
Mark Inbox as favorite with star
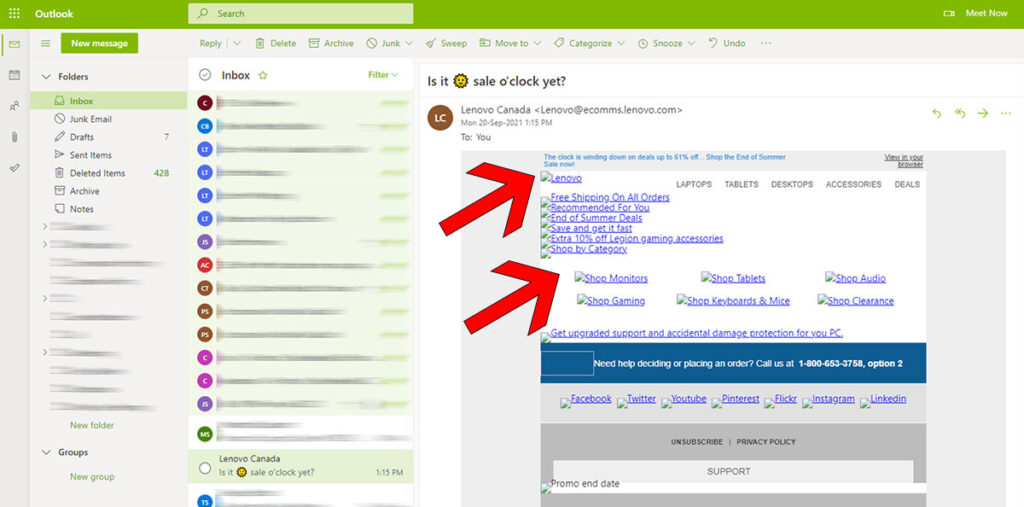263,75
